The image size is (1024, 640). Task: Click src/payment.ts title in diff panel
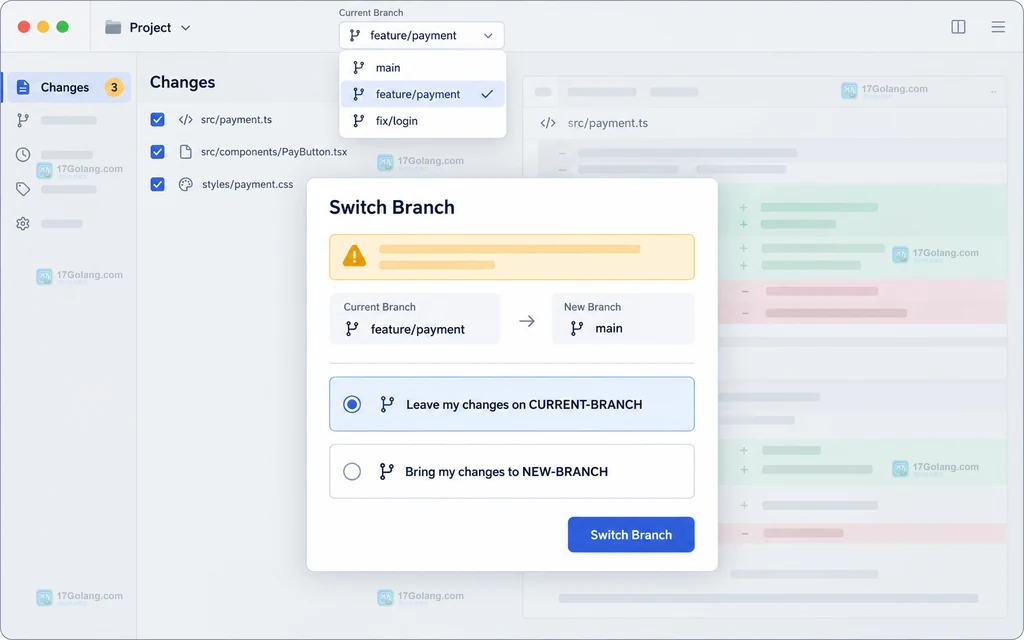pyautogui.click(x=608, y=123)
